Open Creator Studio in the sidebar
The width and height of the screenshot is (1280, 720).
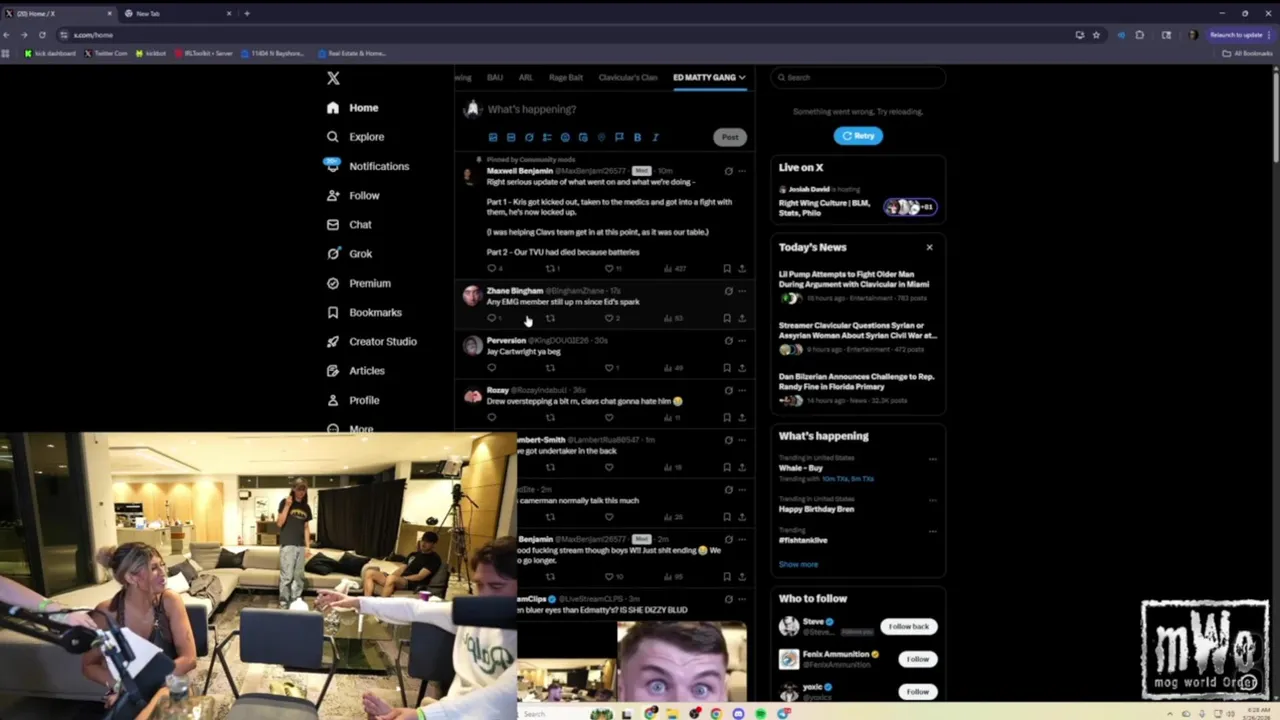(372, 341)
